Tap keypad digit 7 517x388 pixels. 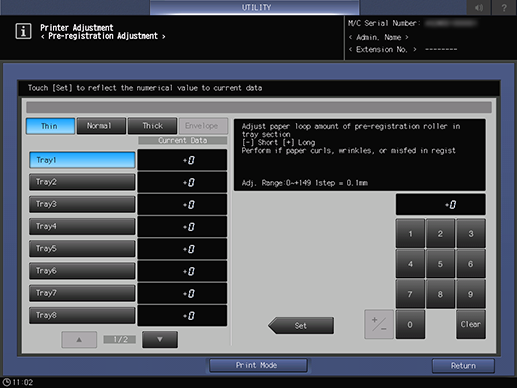tap(410, 294)
